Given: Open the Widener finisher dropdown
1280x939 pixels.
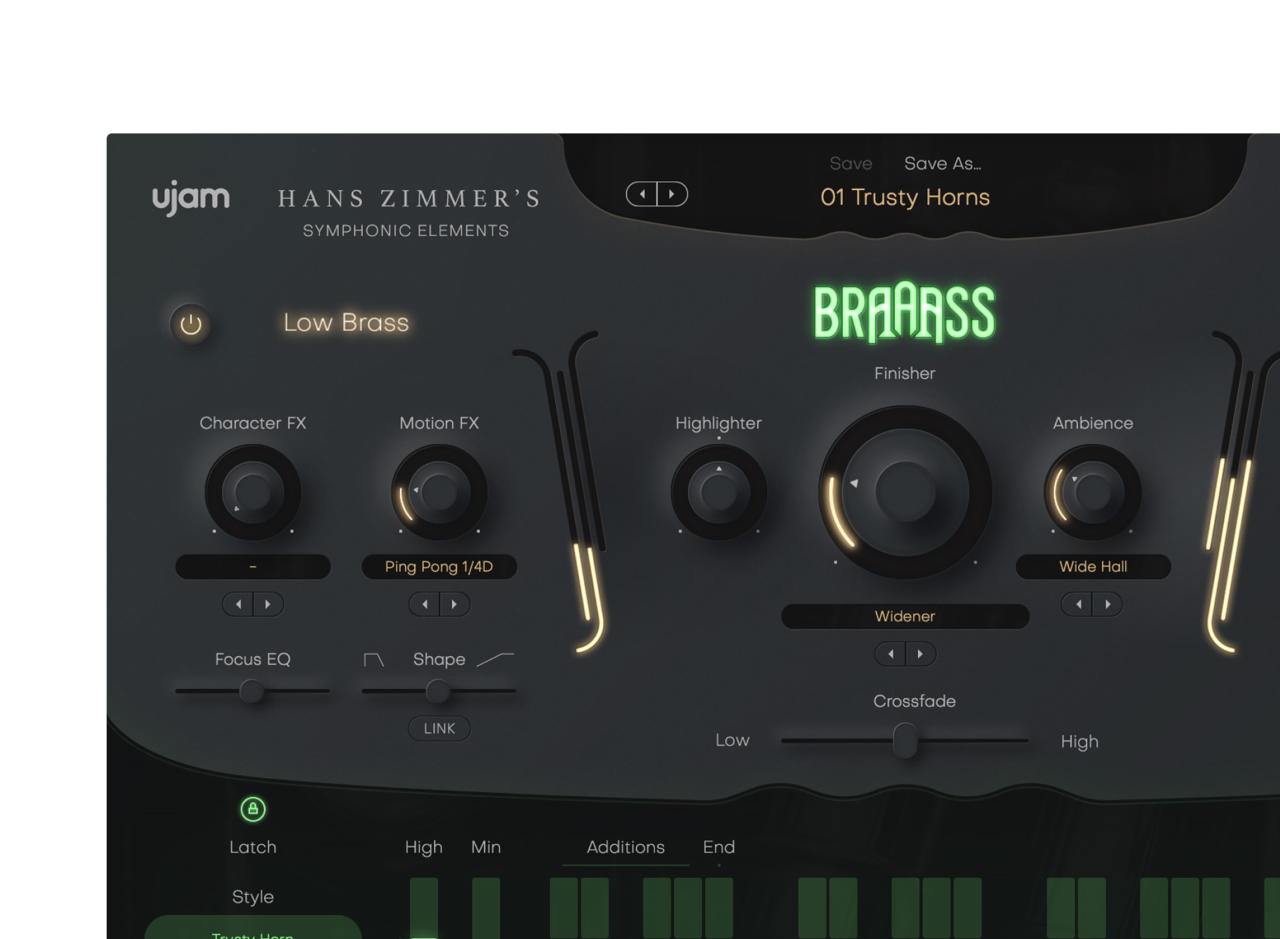Looking at the screenshot, I should (x=905, y=616).
